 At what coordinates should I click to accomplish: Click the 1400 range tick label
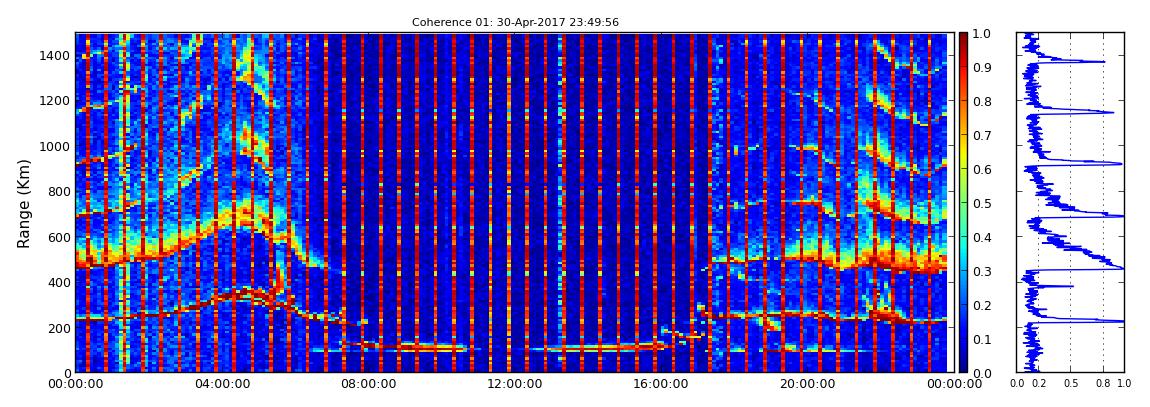tap(55, 56)
